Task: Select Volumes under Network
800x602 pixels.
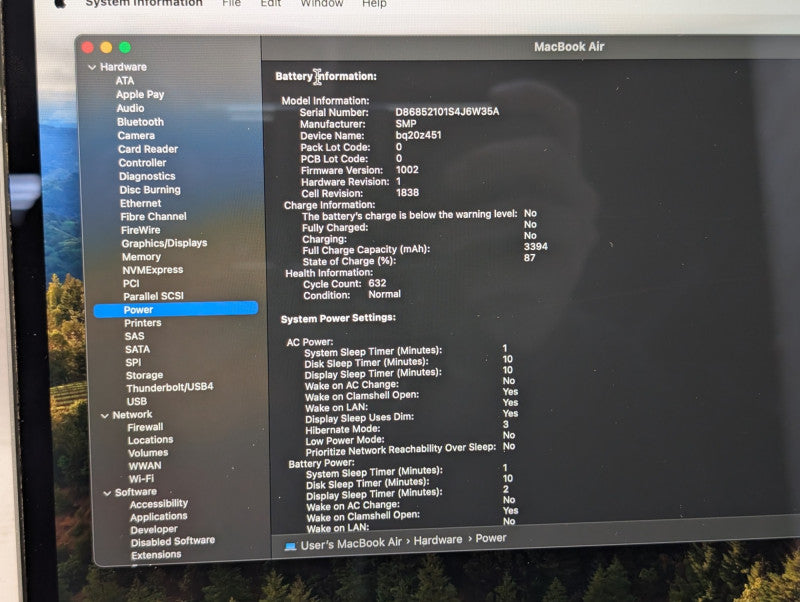Action: pyautogui.click(x=148, y=453)
